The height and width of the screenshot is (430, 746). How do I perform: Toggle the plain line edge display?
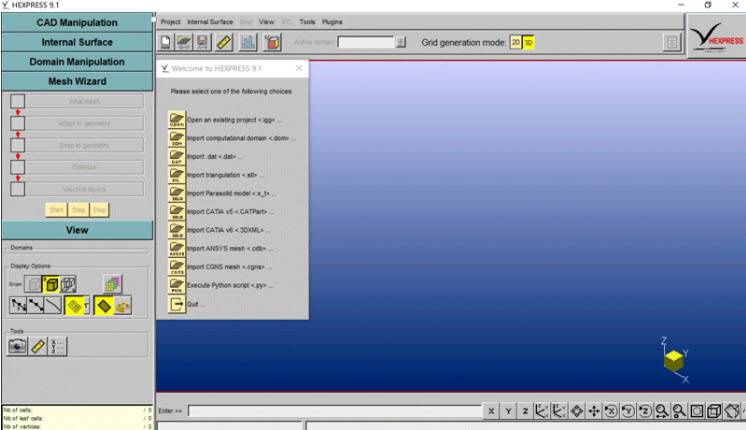tap(53, 306)
